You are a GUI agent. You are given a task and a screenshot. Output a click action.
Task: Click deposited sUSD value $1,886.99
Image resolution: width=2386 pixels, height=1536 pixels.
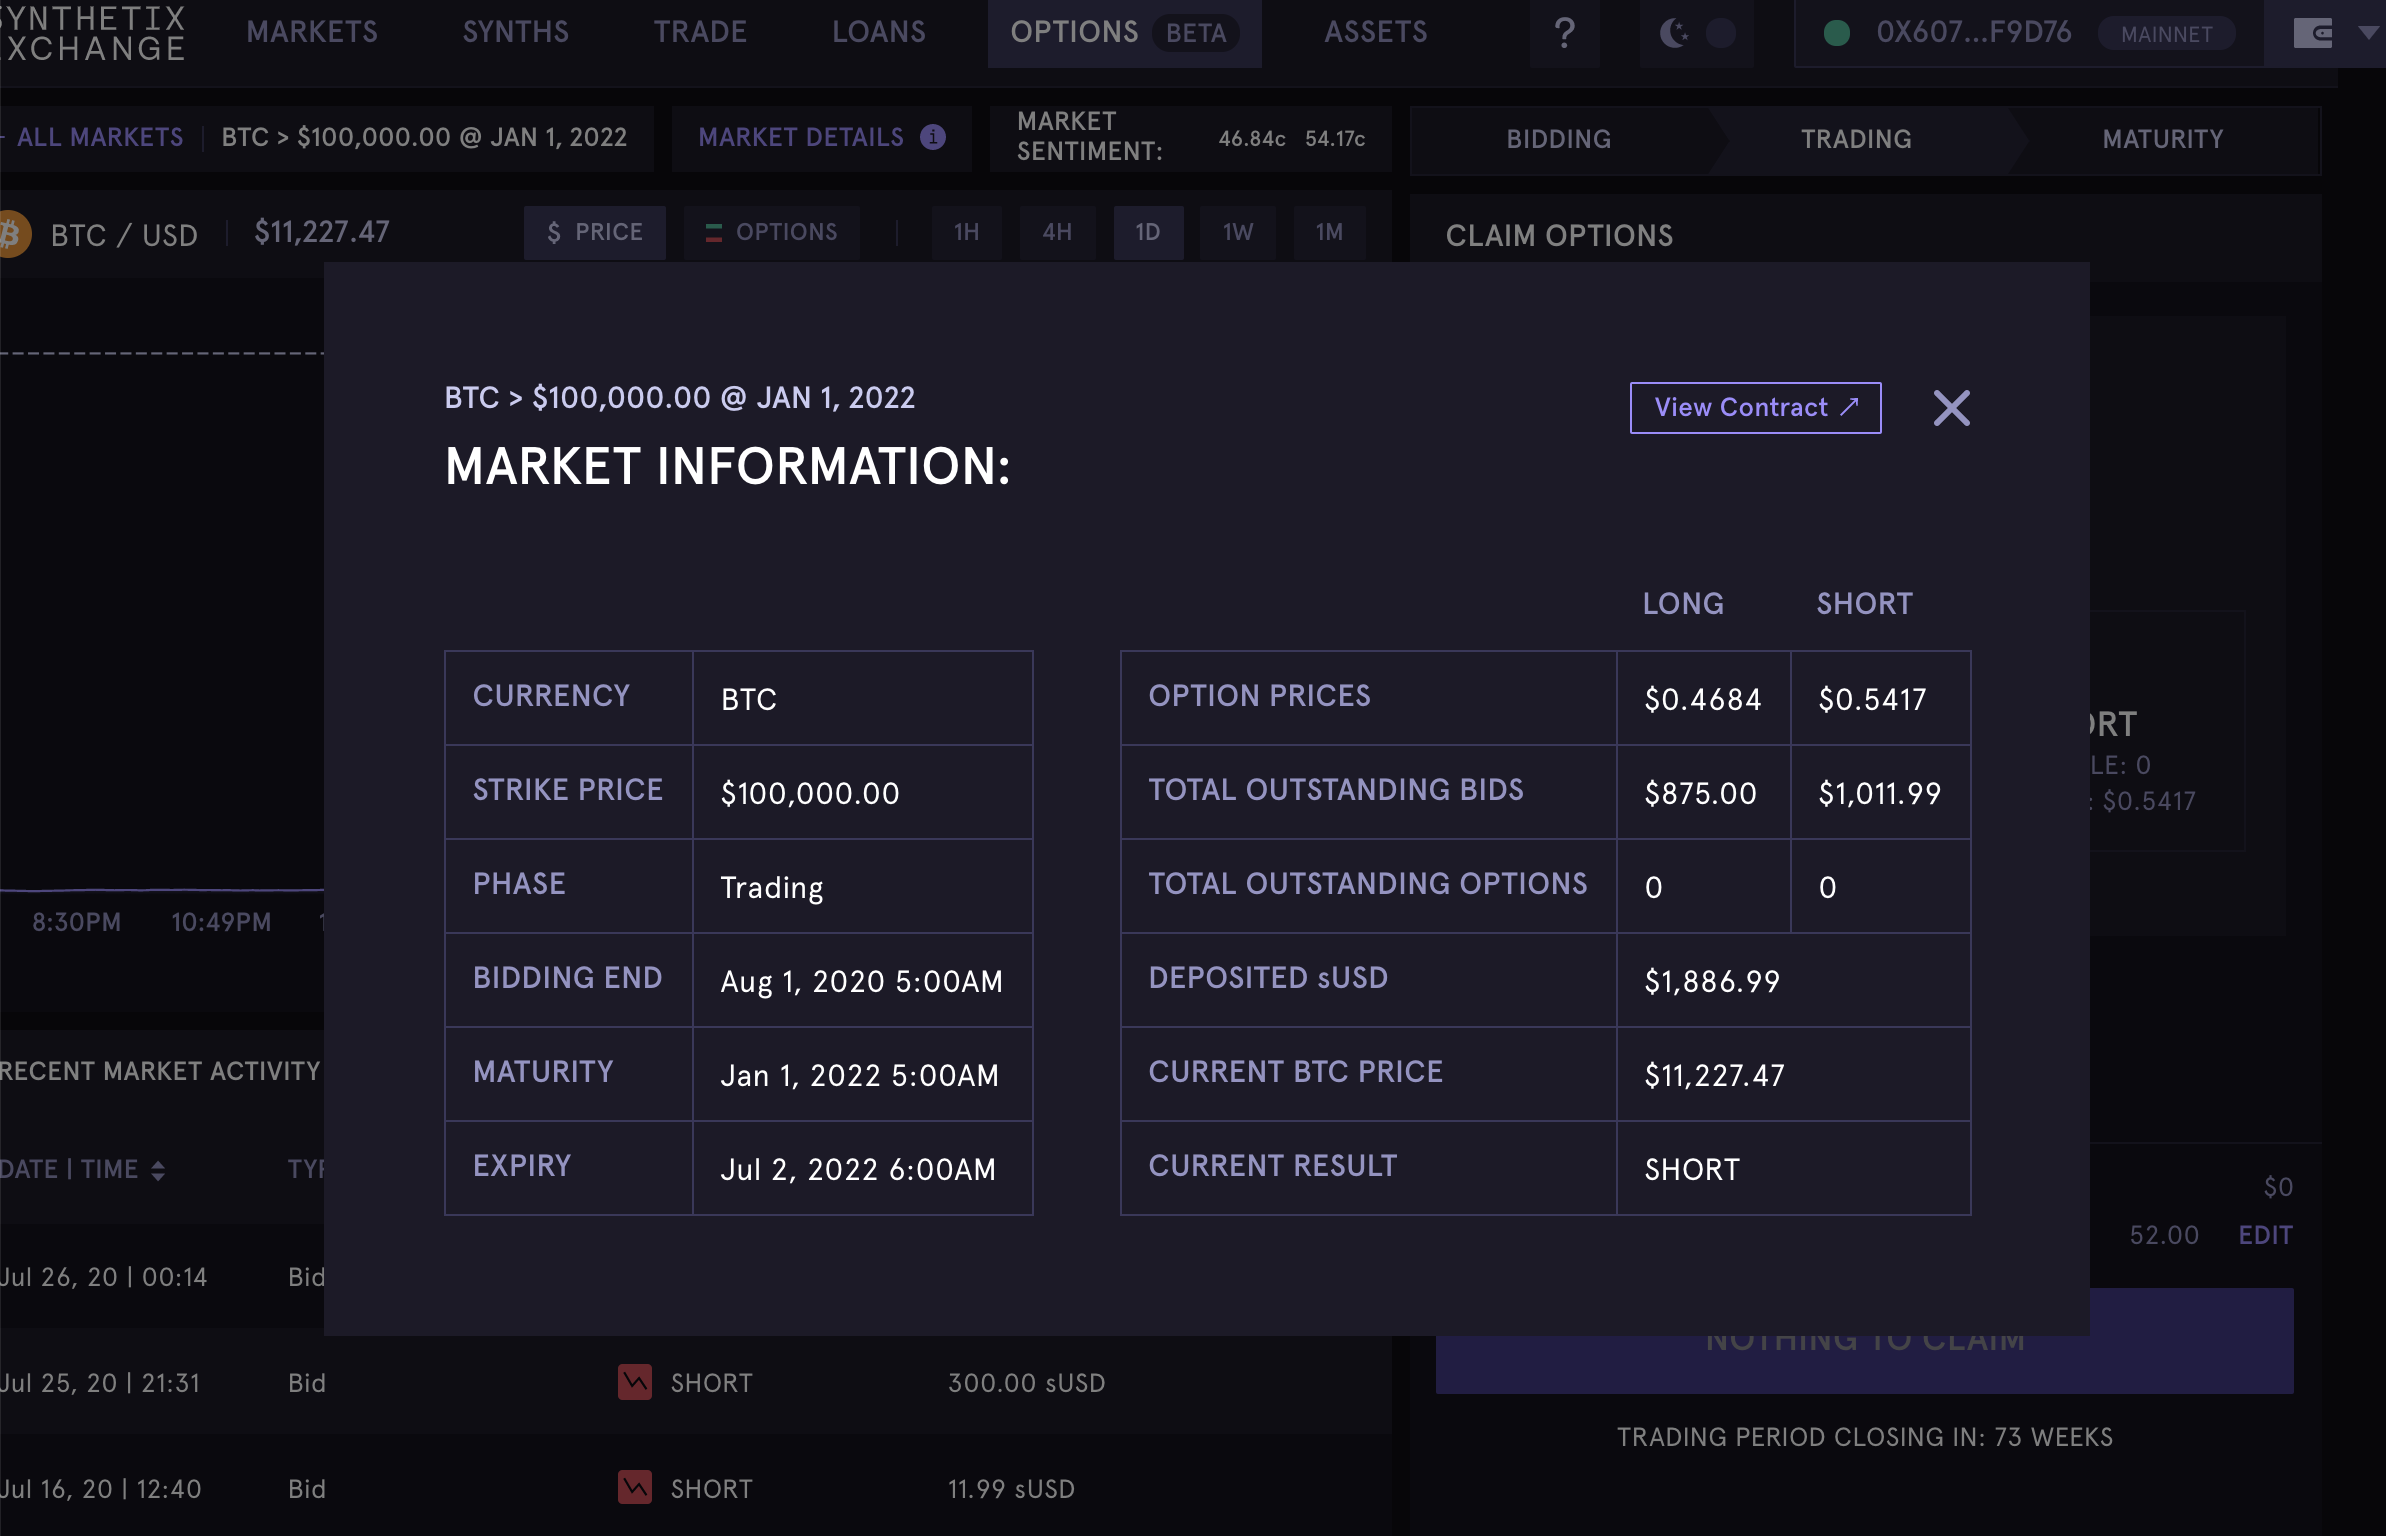(1712, 981)
